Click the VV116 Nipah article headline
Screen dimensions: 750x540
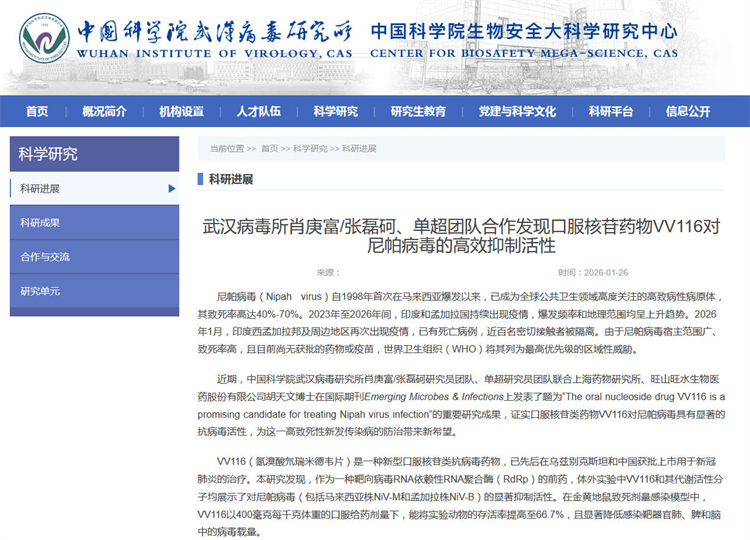461,236
